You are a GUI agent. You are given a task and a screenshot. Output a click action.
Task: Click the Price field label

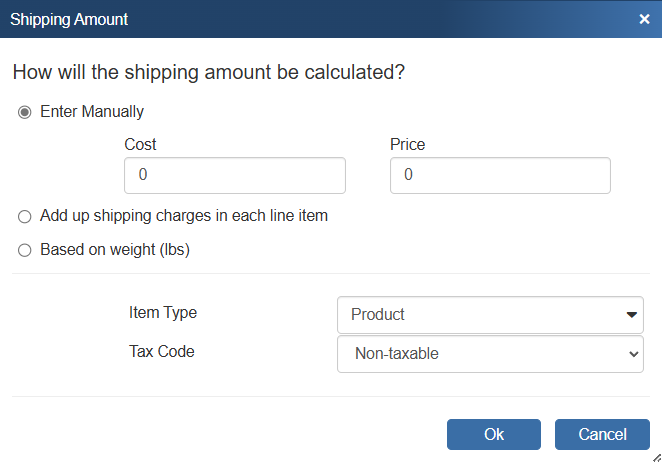(407, 145)
